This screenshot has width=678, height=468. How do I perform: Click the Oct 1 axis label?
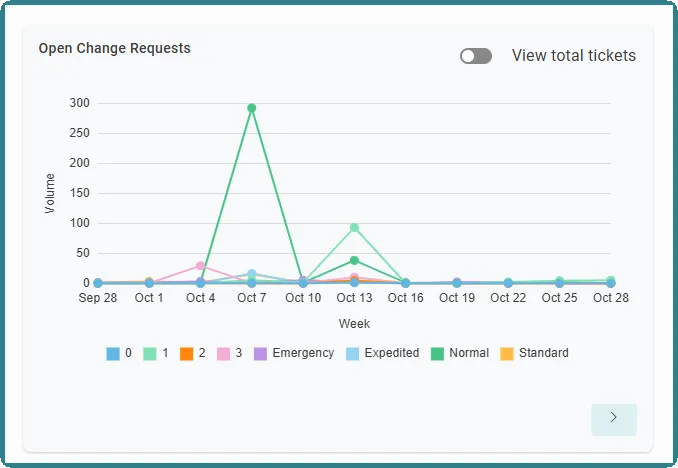(x=149, y=298)
